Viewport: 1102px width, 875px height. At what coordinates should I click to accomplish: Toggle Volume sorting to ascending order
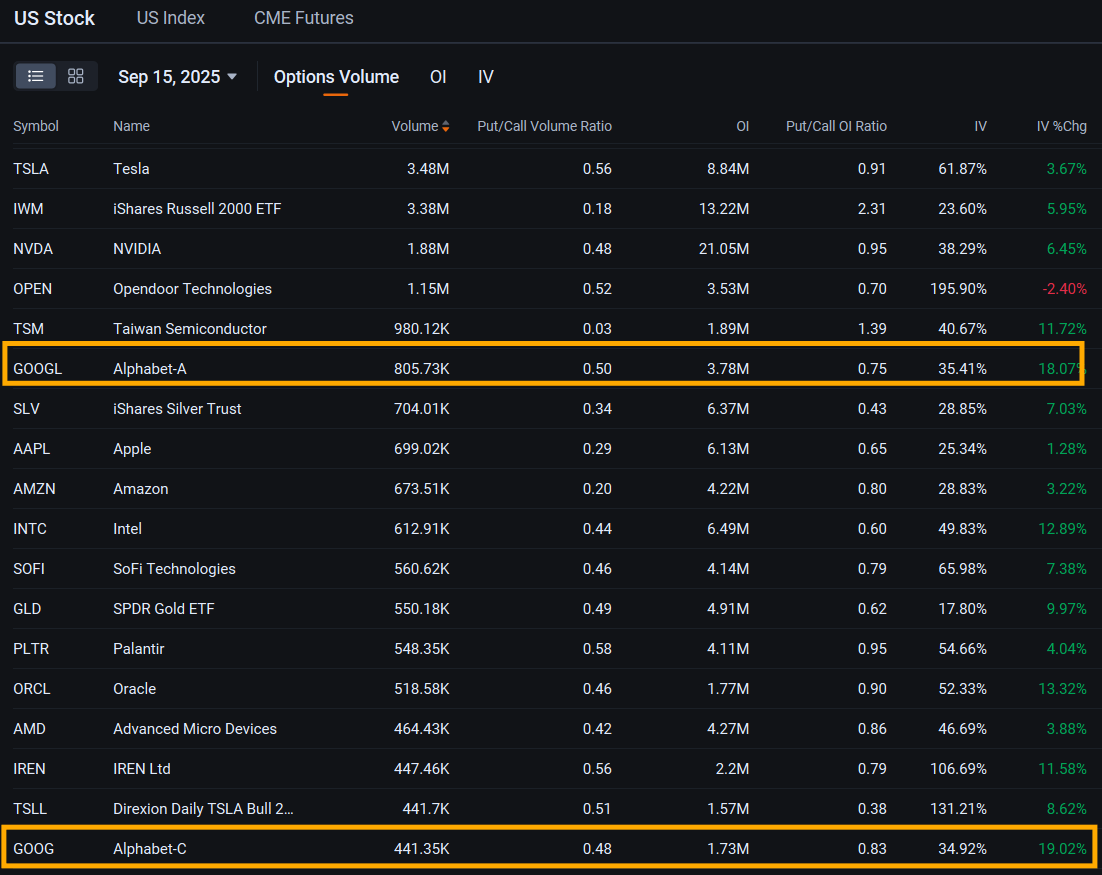coord(446,123)
